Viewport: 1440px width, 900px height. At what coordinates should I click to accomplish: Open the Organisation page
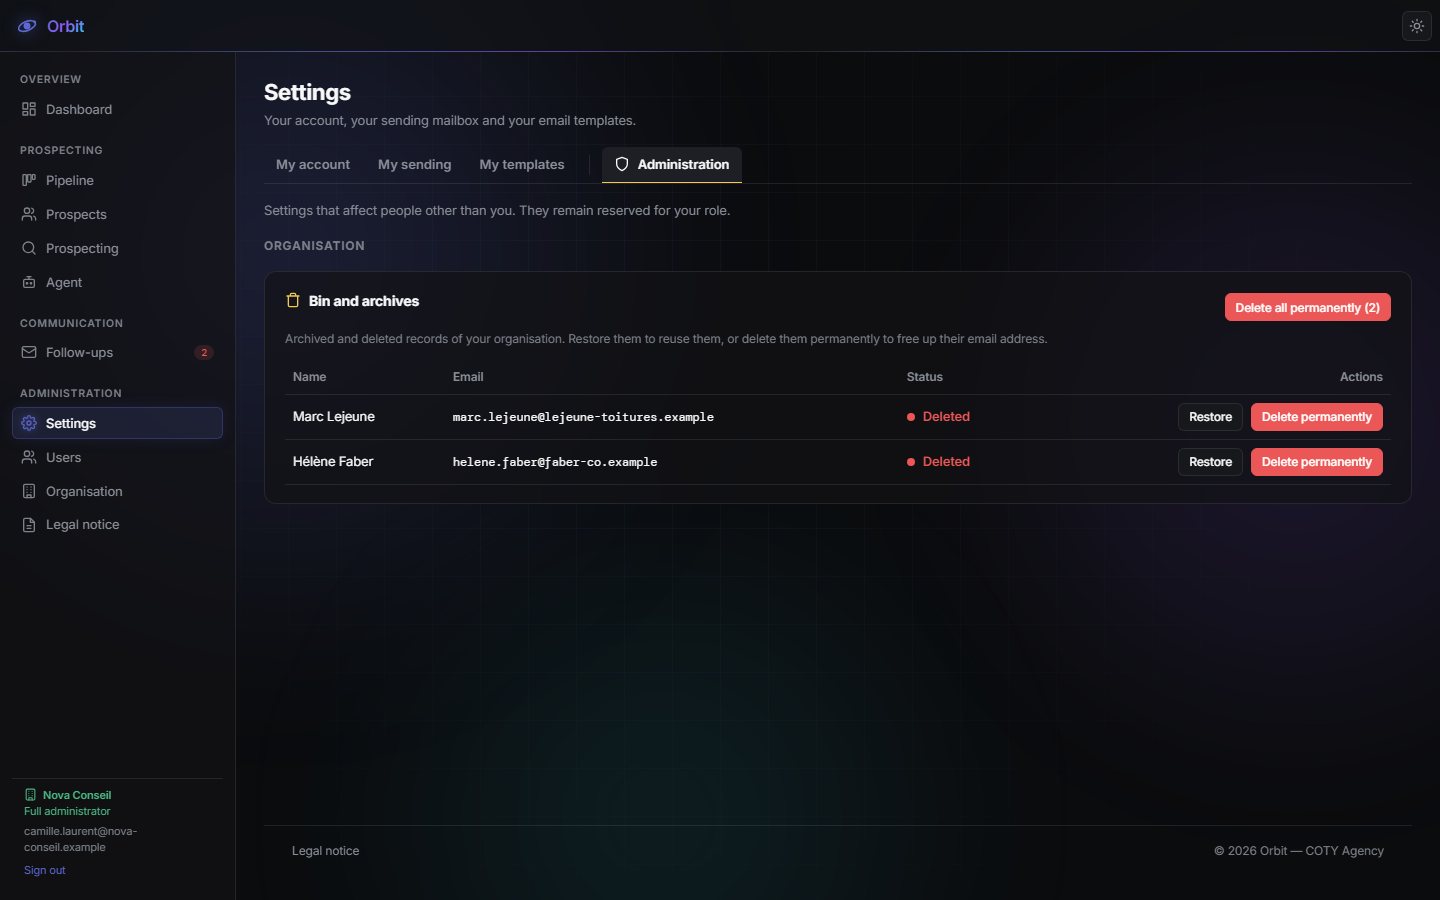point(117,491)
